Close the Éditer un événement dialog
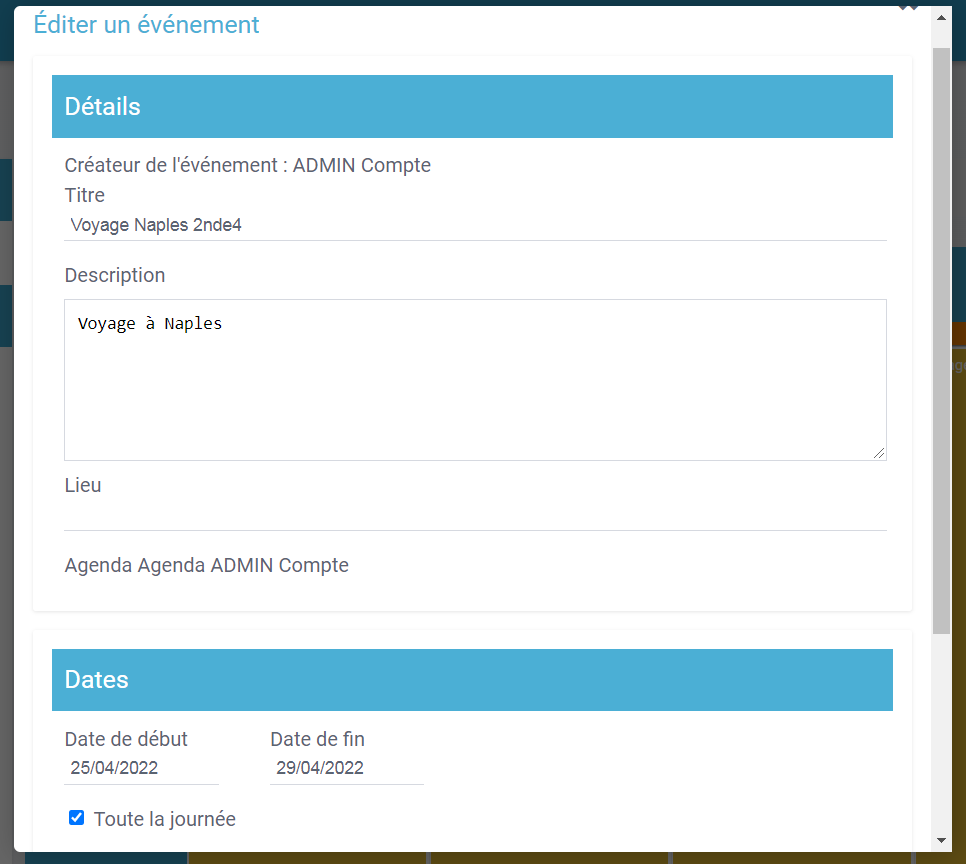This screenshot has width=966, height=864. click(x=908, y=6)
